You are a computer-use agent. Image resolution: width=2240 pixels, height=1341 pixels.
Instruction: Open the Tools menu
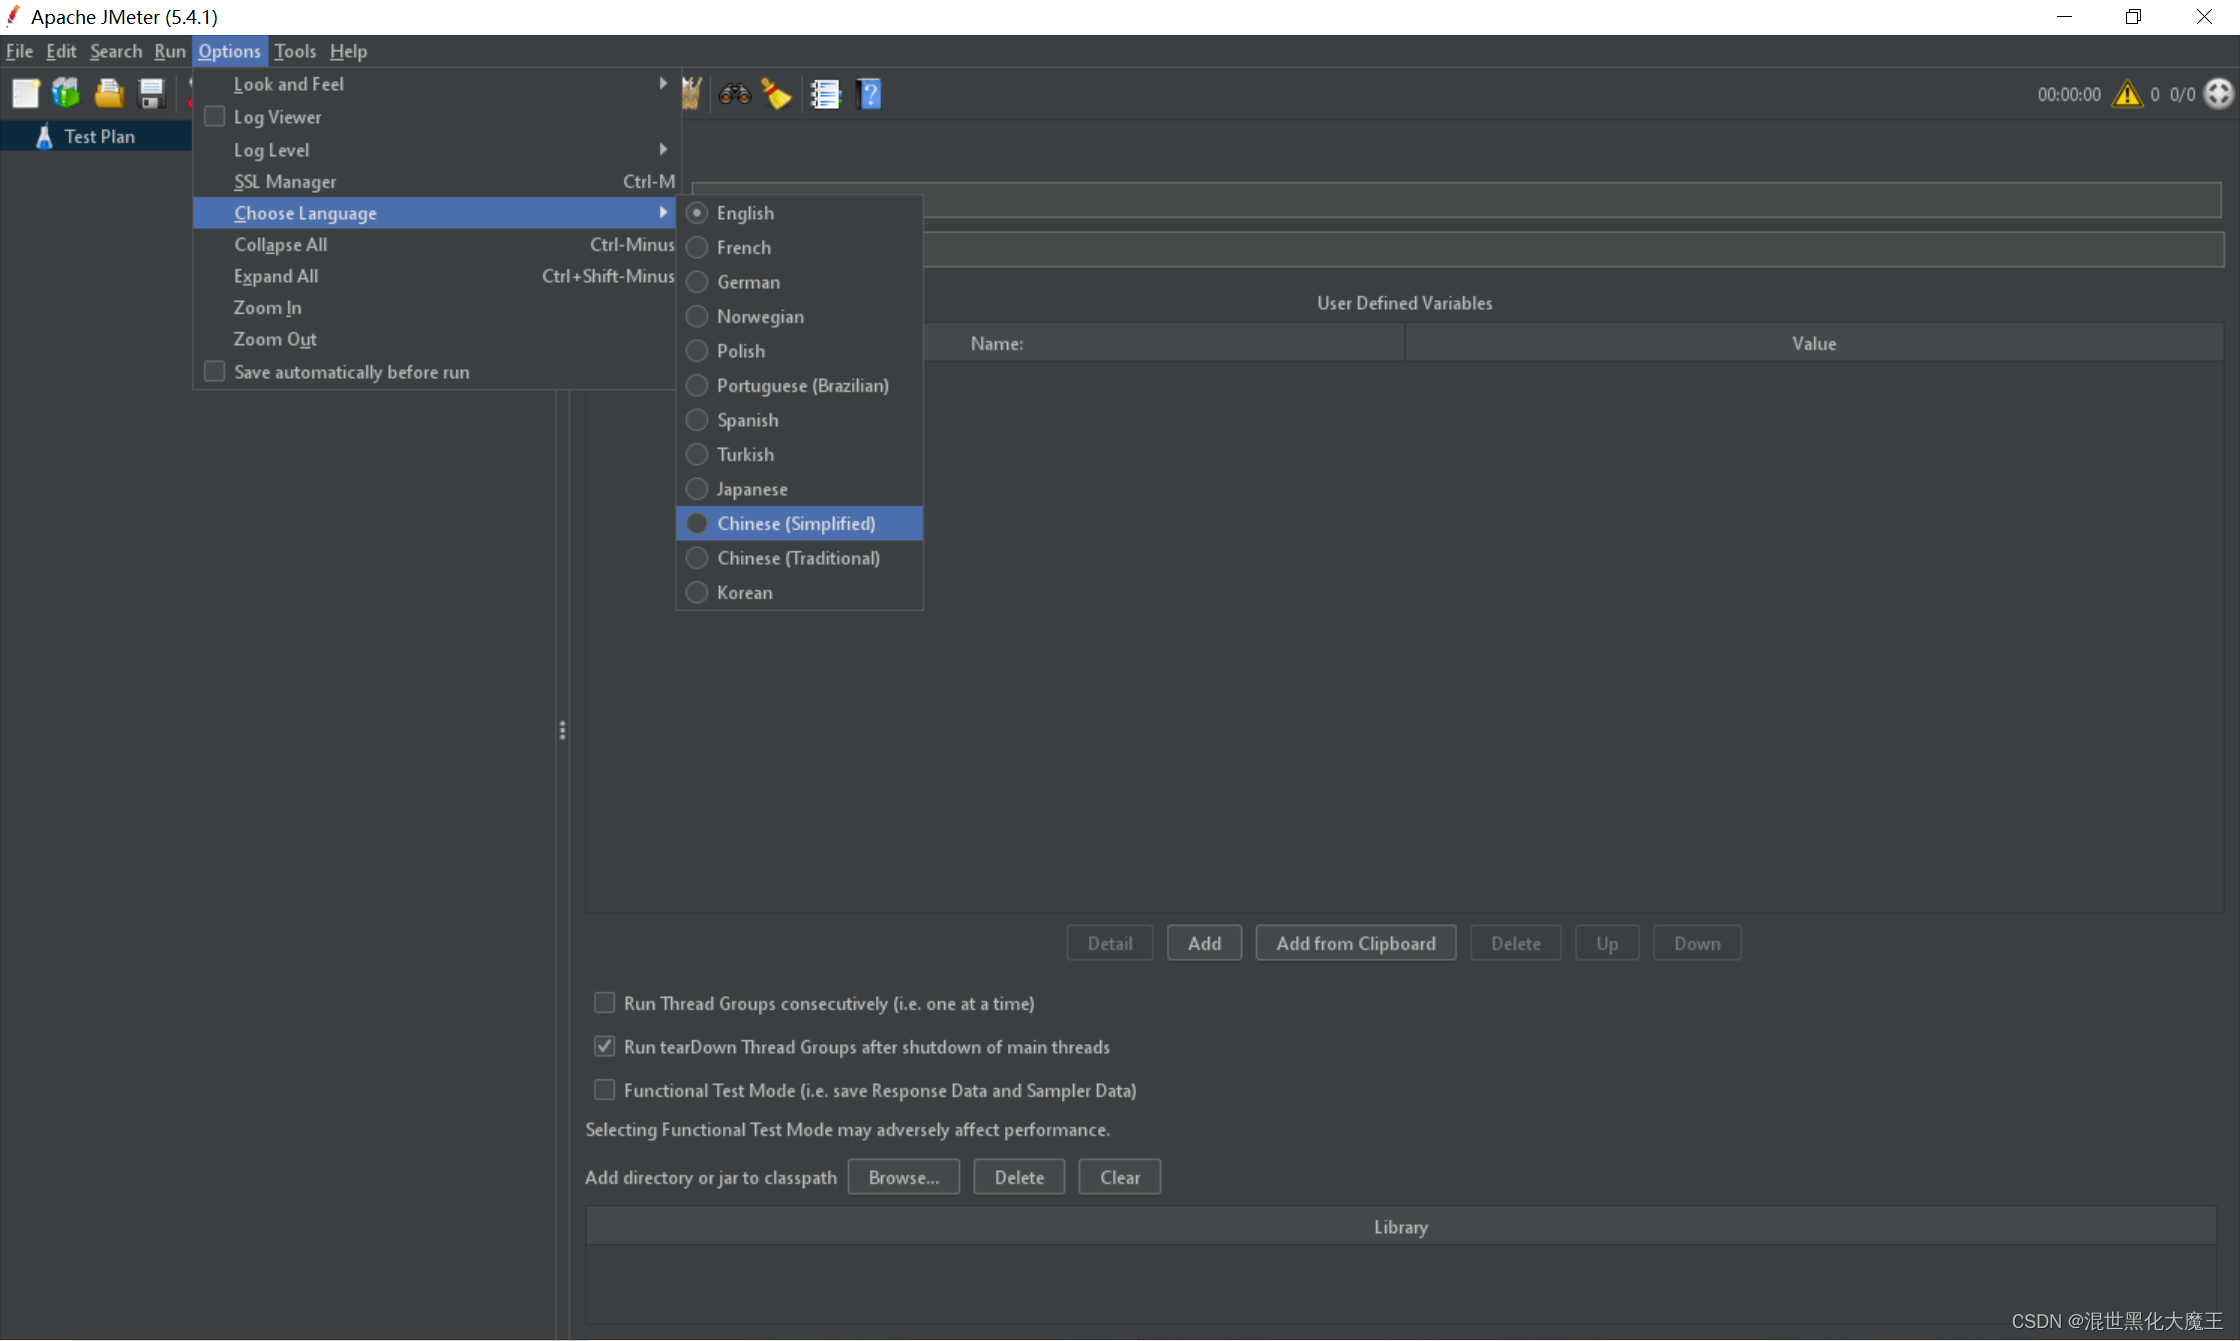tap(295, 51)
